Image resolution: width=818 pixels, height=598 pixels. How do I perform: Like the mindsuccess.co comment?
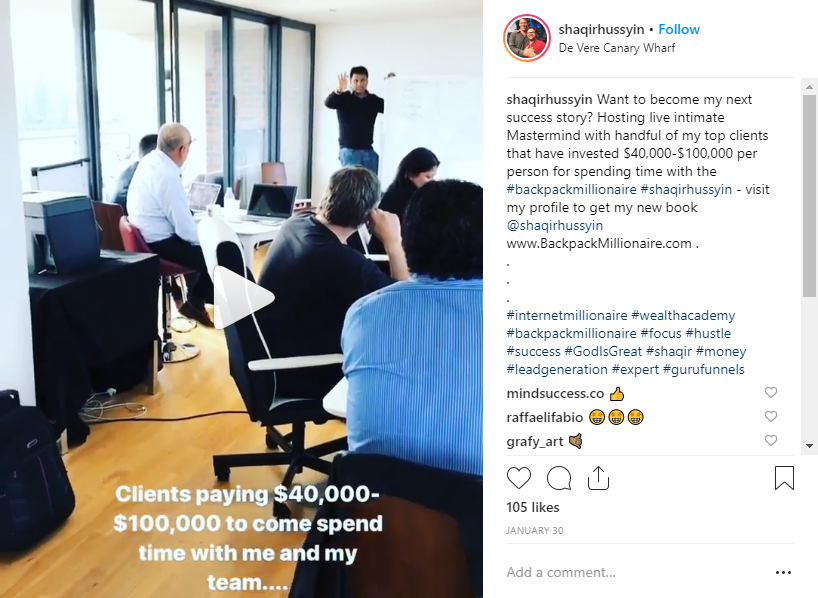tap(771, 392)
